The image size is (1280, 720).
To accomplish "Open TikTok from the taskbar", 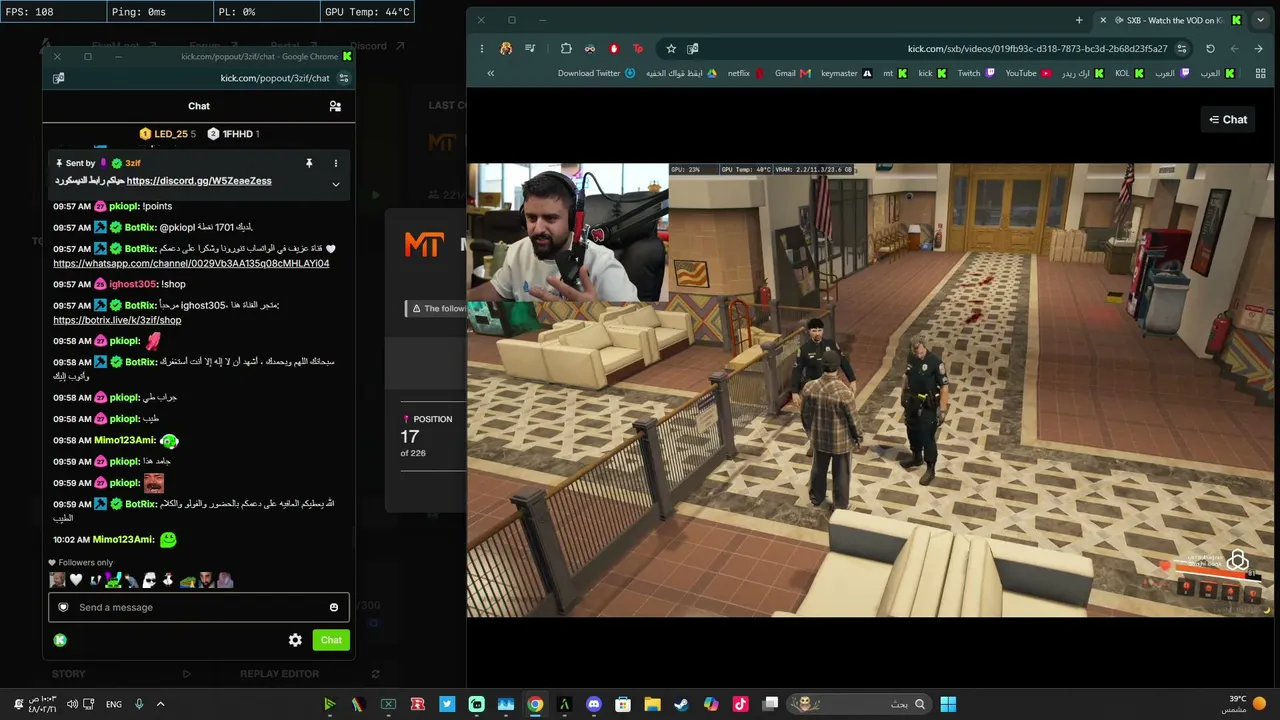I will point(740,704).
